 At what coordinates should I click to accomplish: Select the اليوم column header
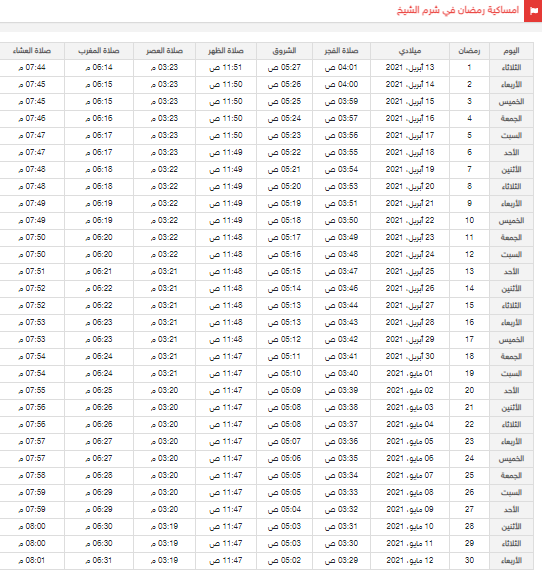[x=511, y=51]
